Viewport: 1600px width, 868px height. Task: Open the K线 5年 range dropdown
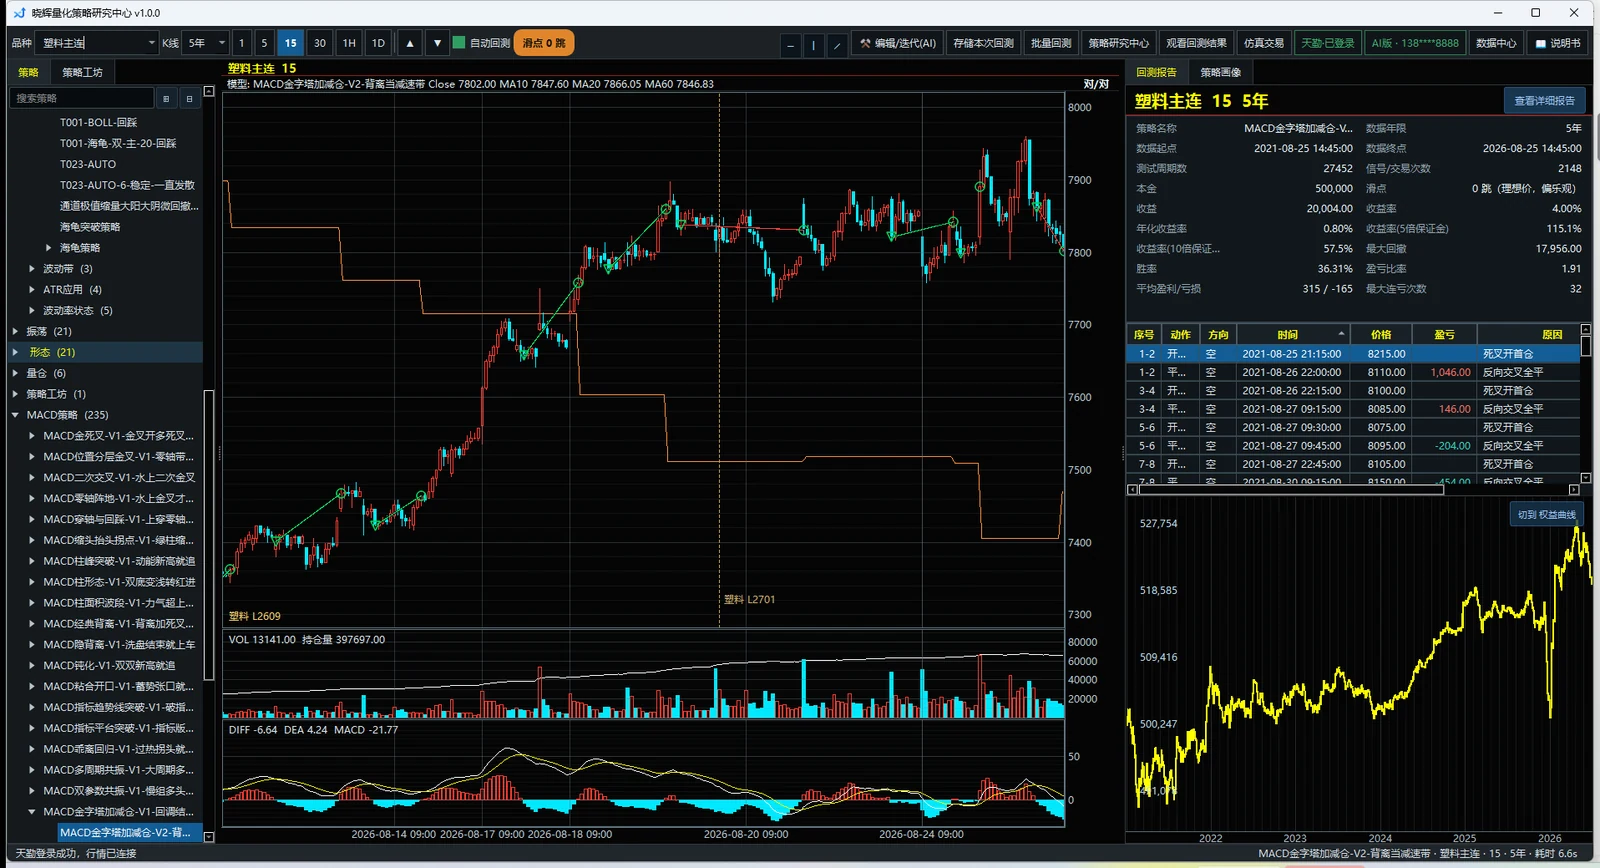pyautogui.click(x=206, y=43)
